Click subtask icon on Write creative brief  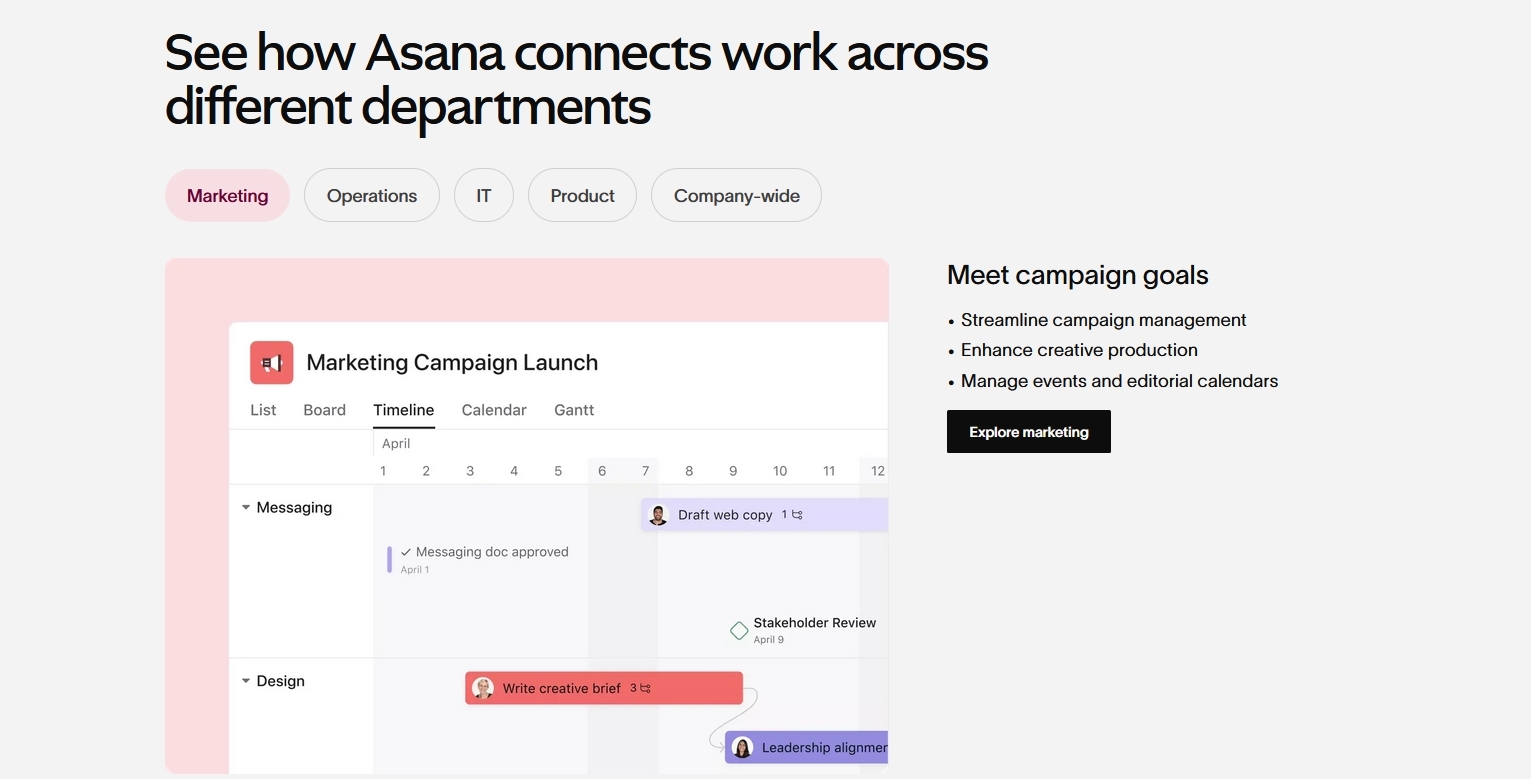point(645,688)
